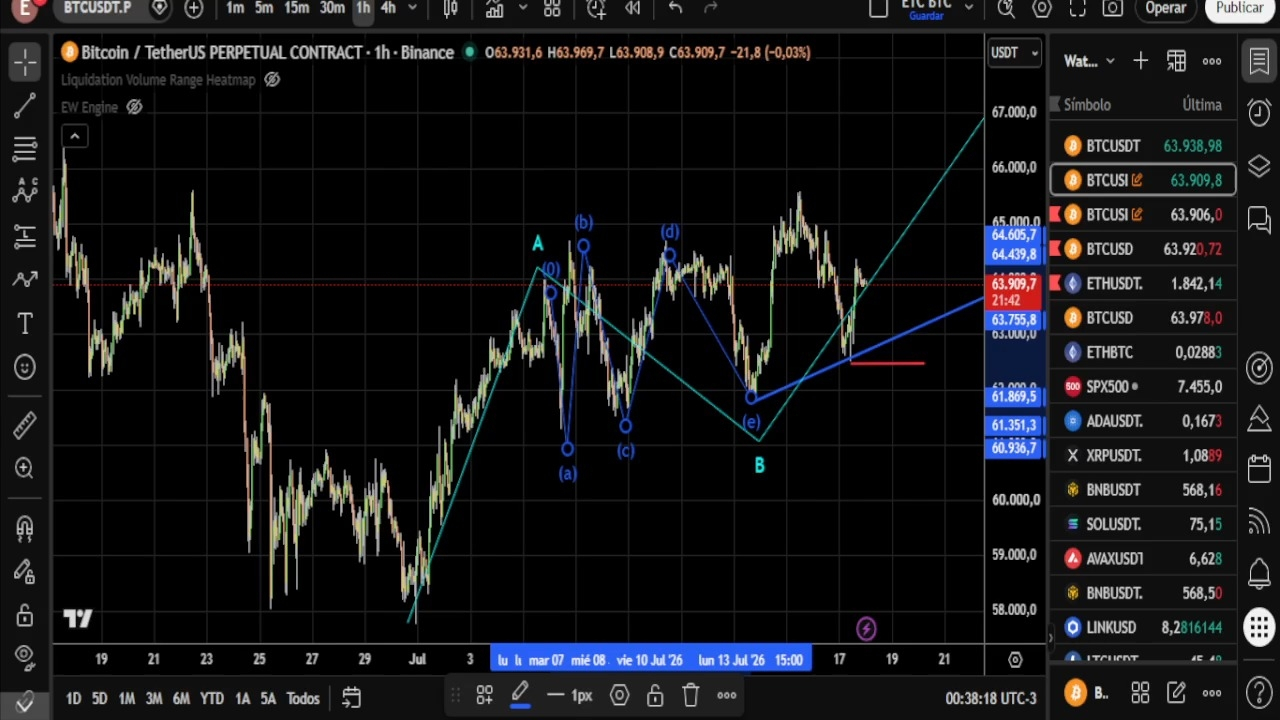Select ETHBTC in the watchlist
The image size is (1280, 720).
[1143, 352]
